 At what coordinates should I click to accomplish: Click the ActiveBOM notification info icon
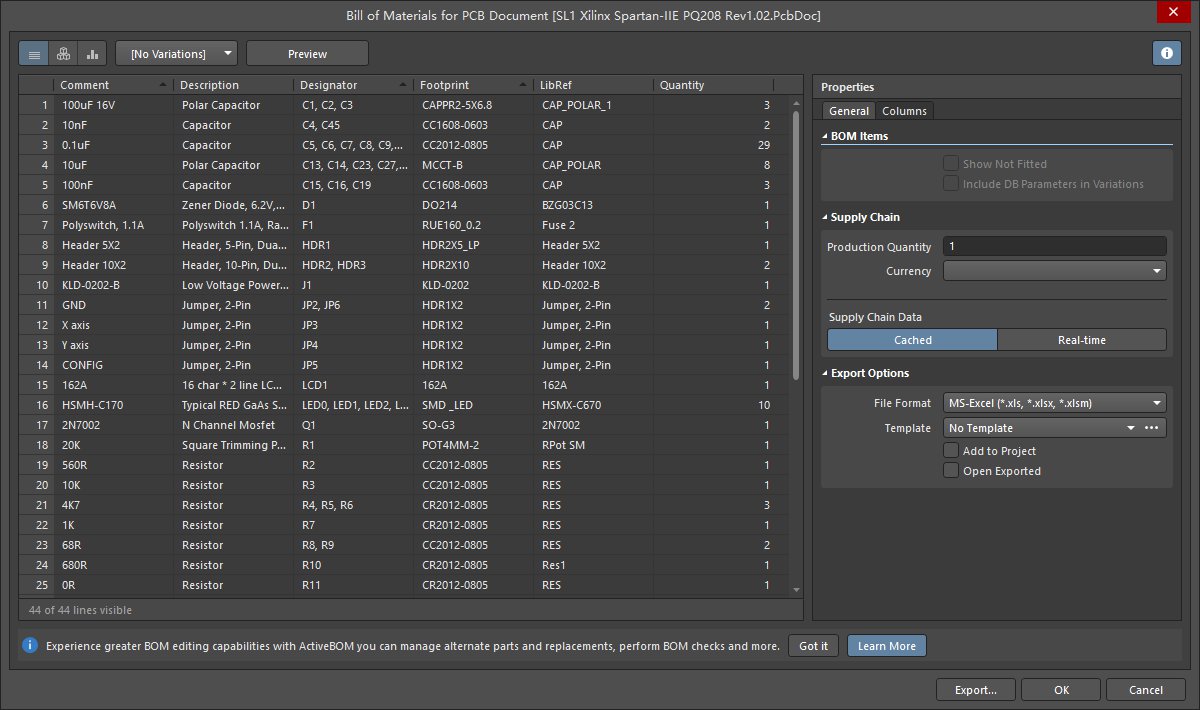click(x=30, y=645)
